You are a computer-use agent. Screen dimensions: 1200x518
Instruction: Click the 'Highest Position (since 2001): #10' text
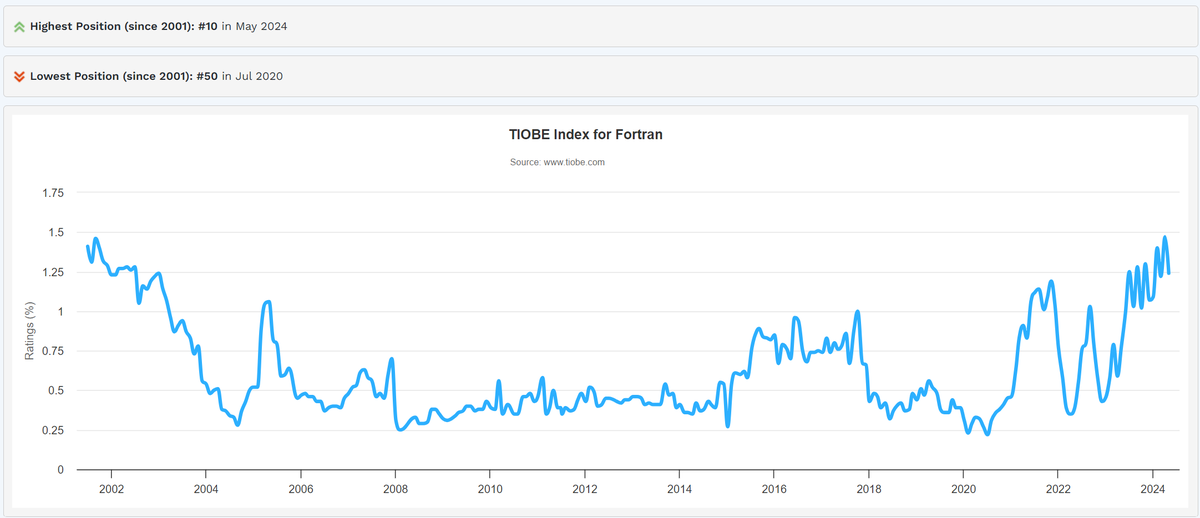(x=124, y=27)
